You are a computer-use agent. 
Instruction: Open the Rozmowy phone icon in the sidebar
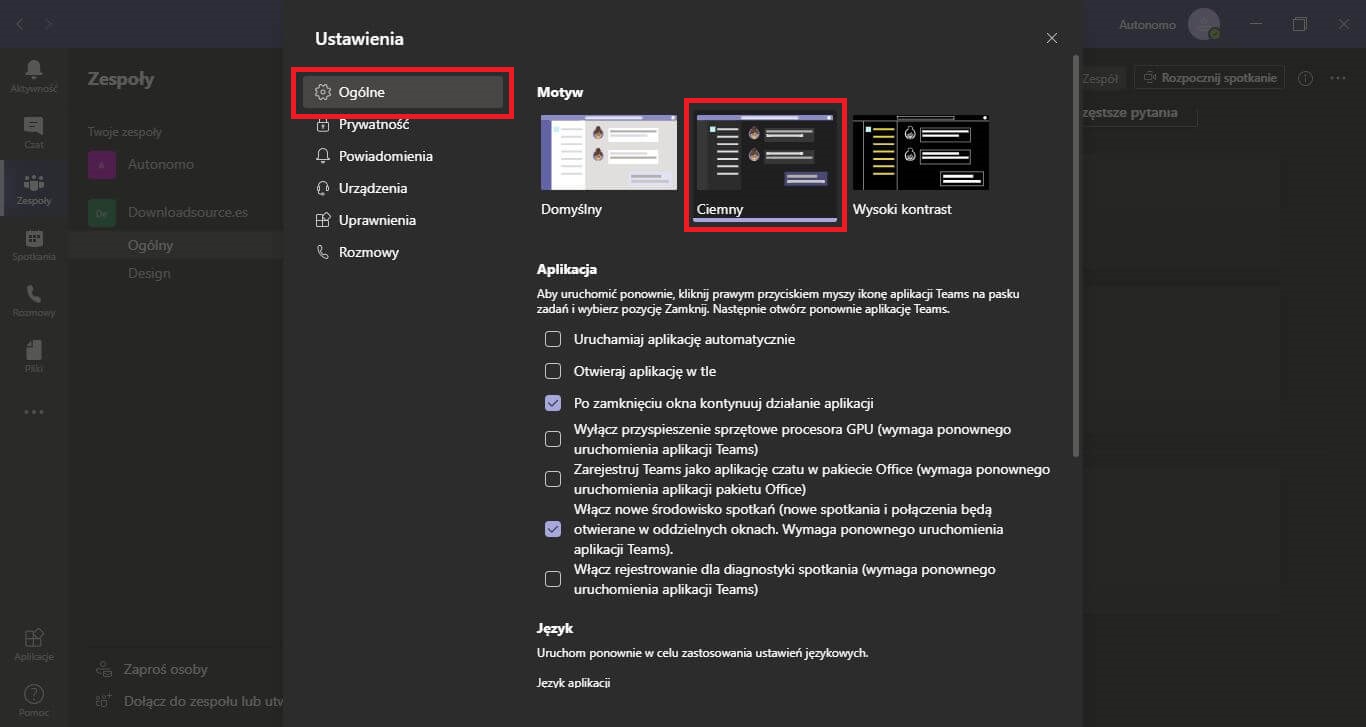(x=34, y=294)
